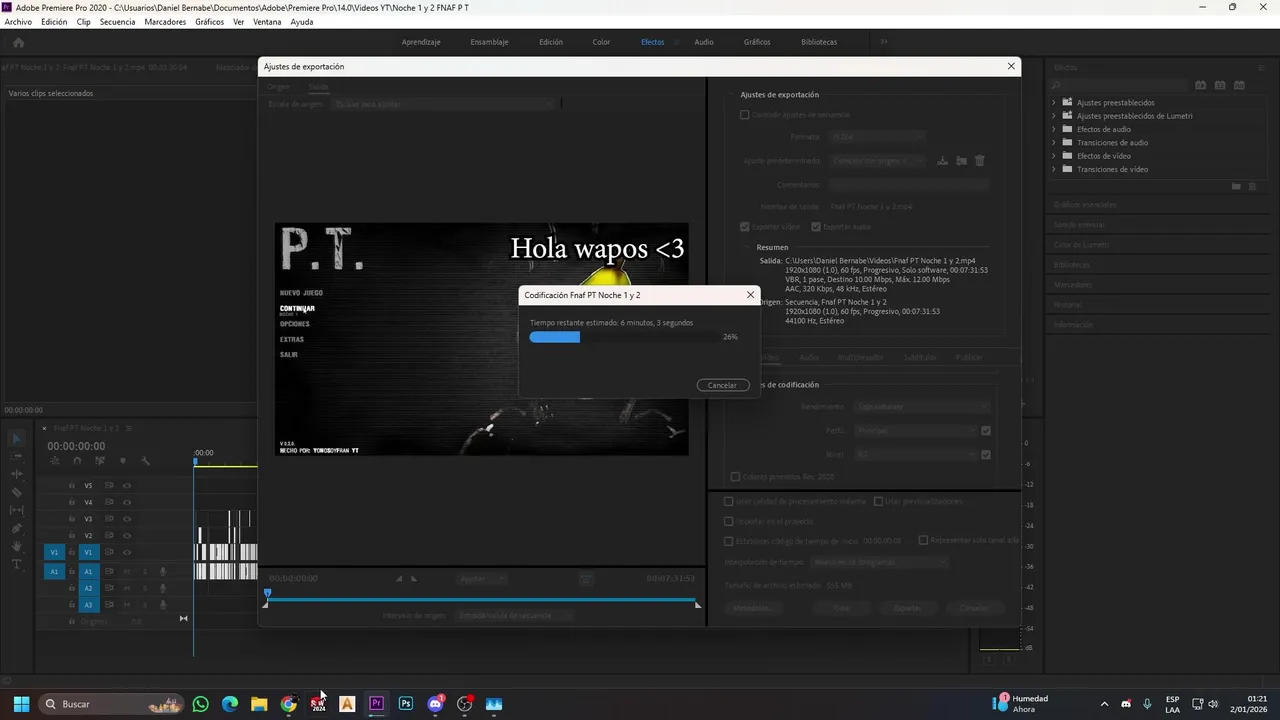Filter effects by YUV icon
The image size is (1280, 720).
coord(1239,85)
